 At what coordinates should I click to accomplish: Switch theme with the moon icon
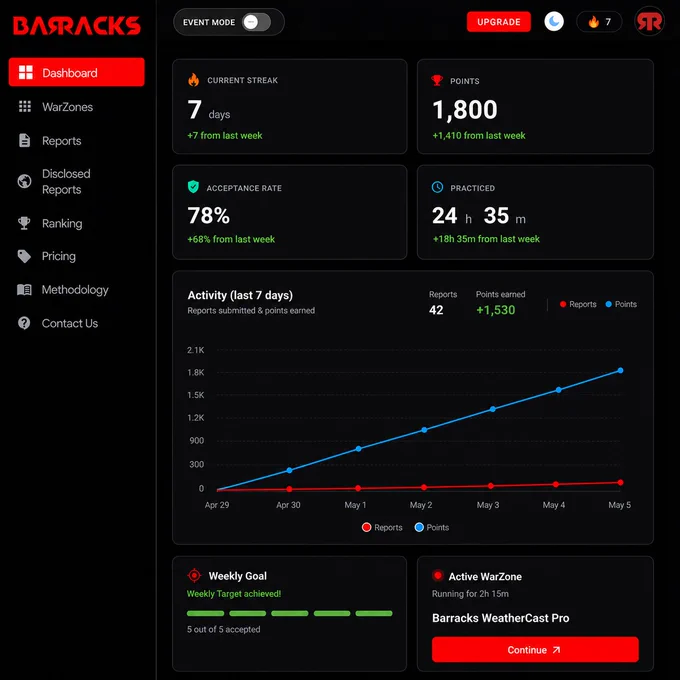554,22
